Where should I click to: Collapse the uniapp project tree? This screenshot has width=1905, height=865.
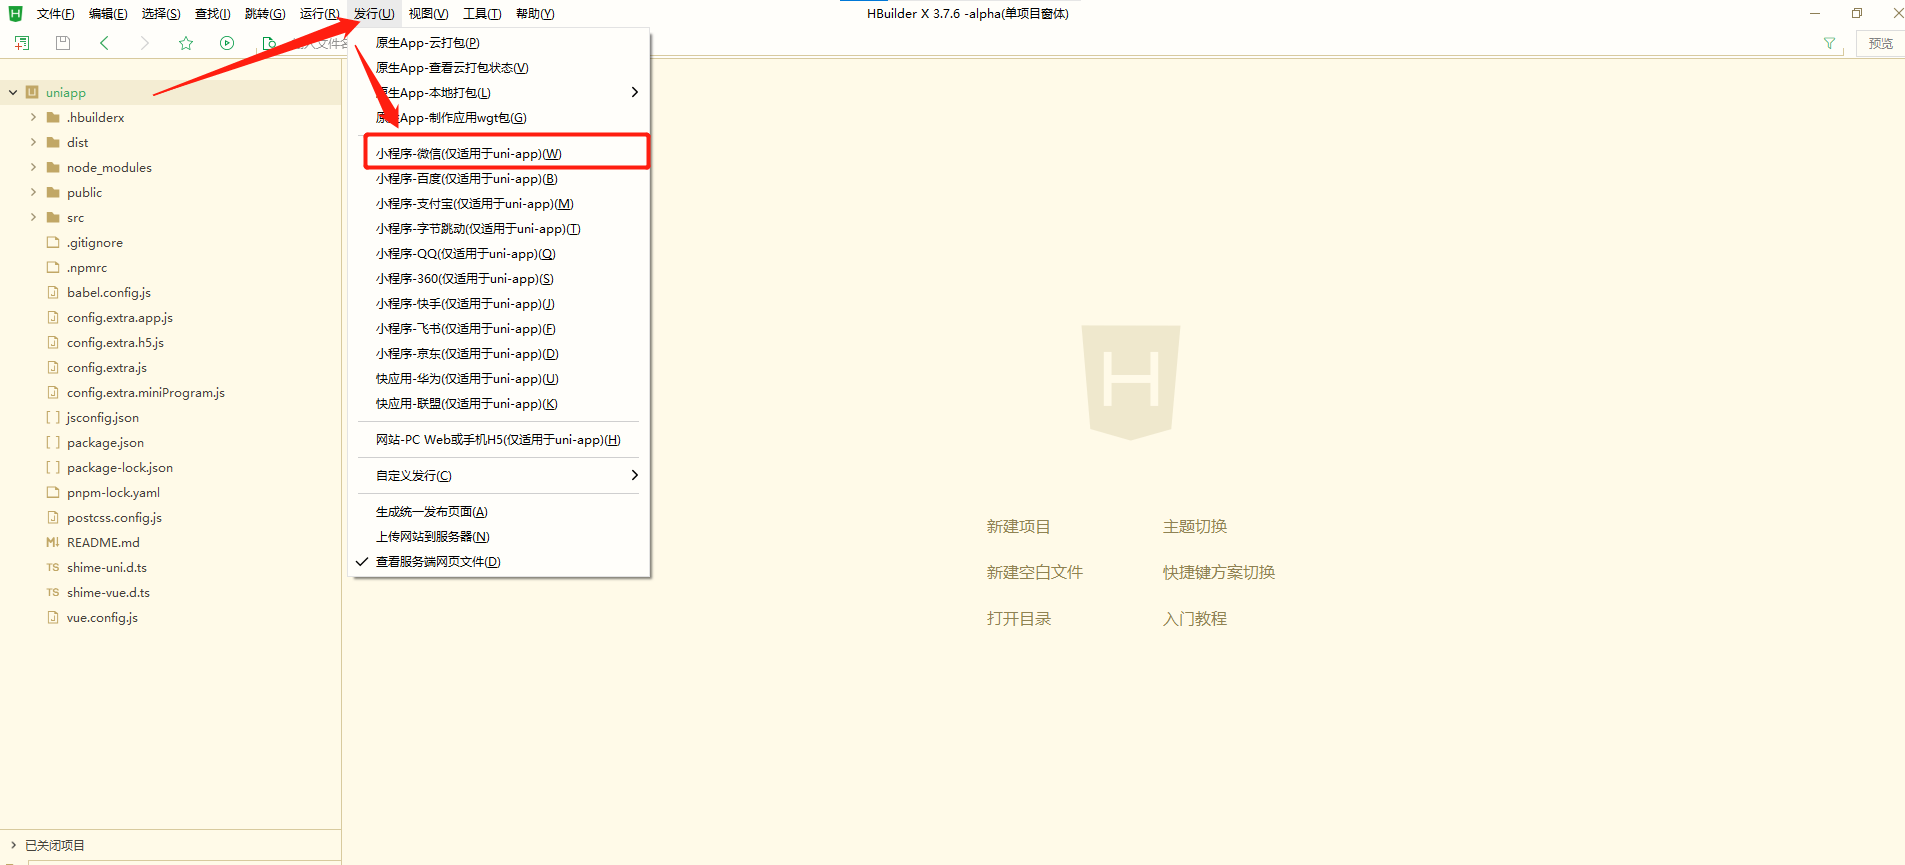(x=13, y=92)
